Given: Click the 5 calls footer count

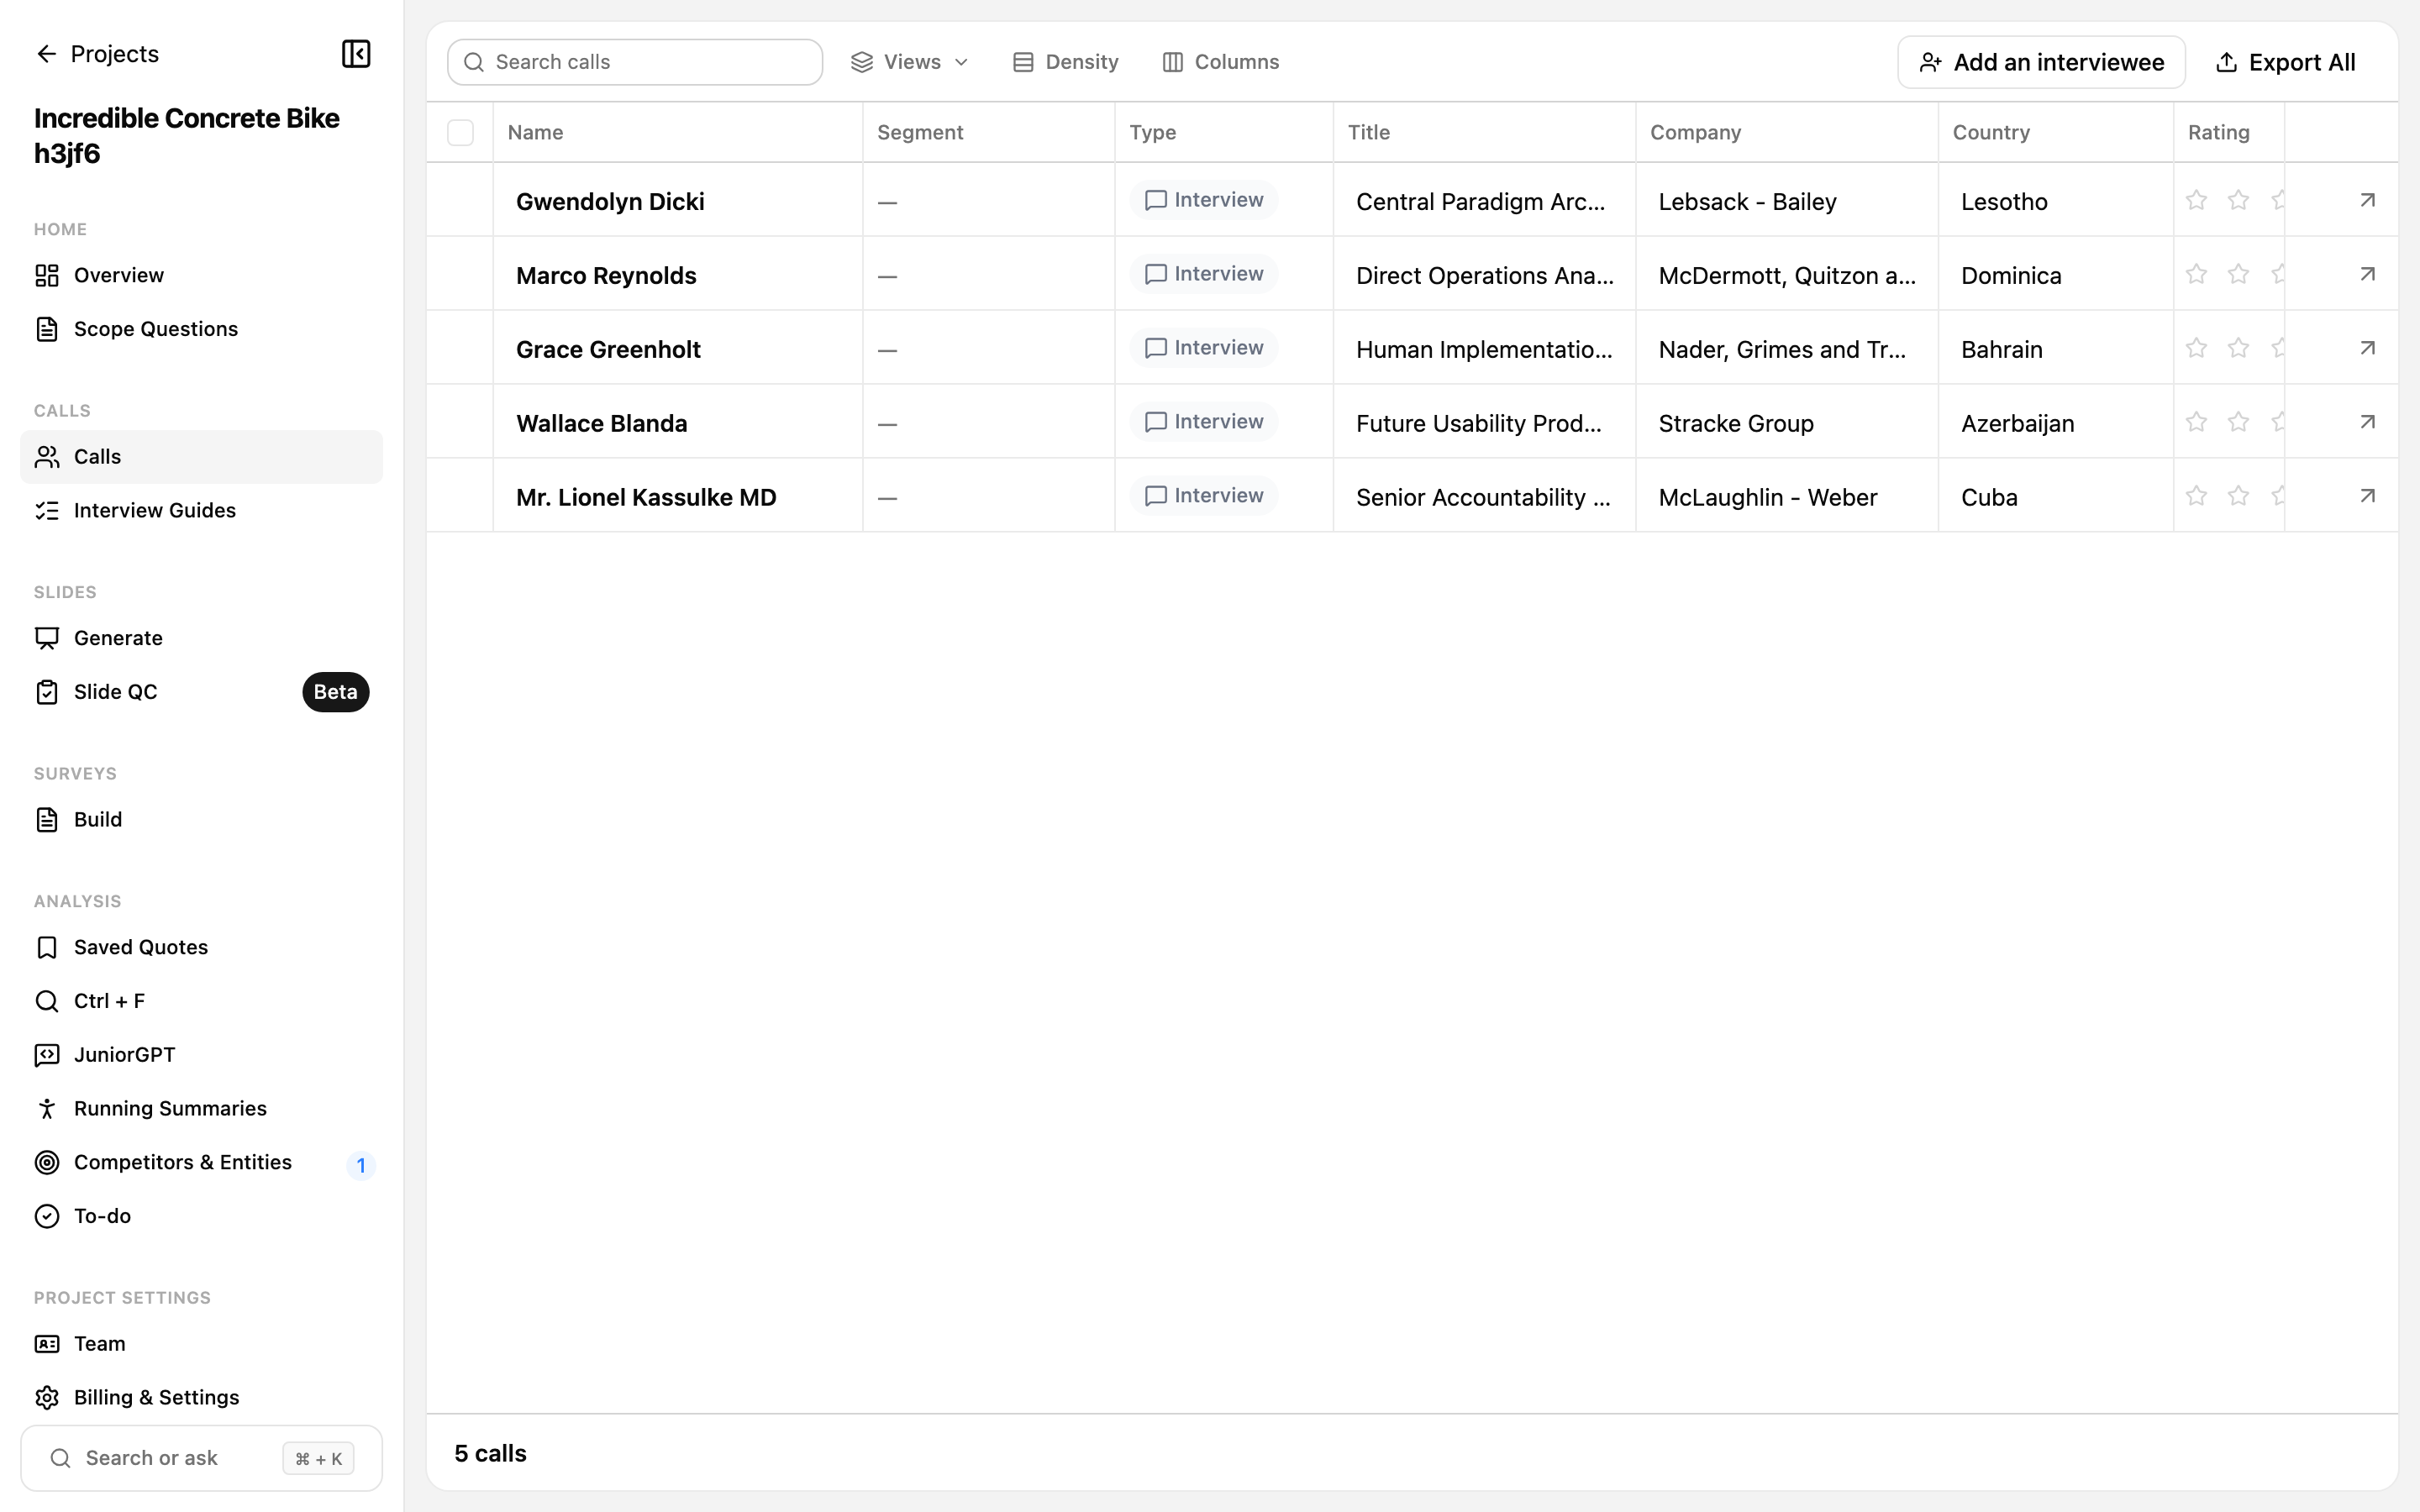Looking at the screenshot, I should (490, 1453).
